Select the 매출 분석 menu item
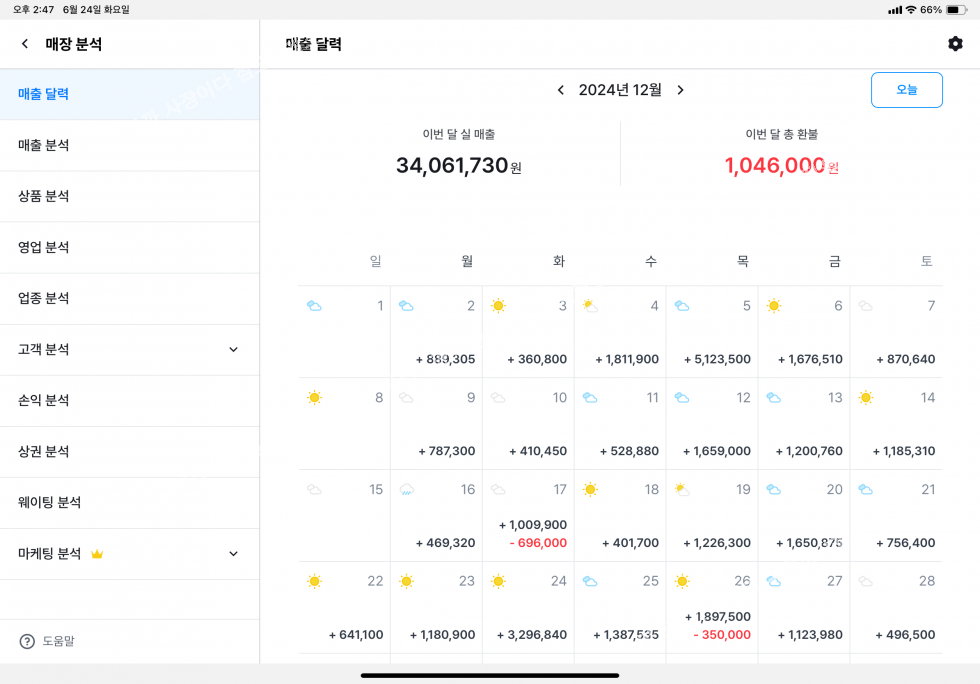980x684 pixels. click(44, 145)
